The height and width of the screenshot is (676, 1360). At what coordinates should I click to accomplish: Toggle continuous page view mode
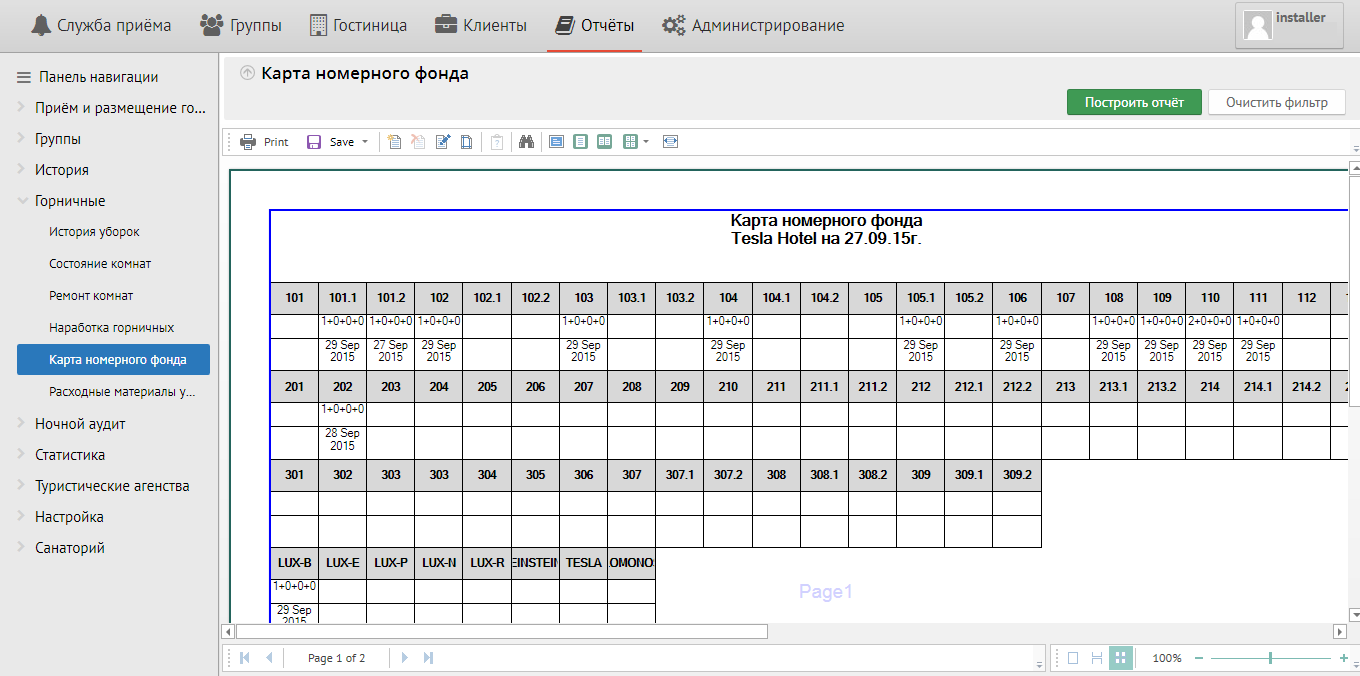(1097, 658)
